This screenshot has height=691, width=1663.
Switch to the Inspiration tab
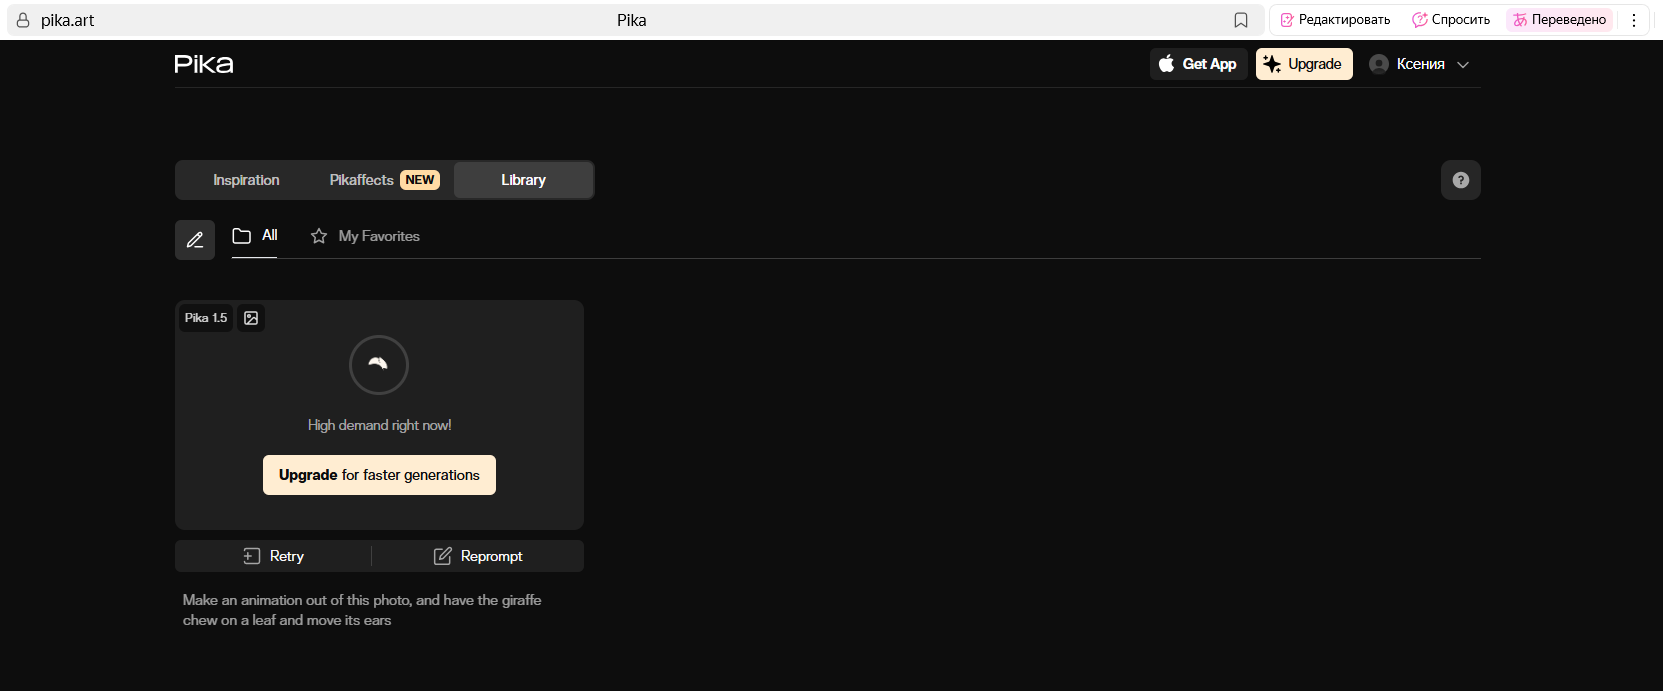click(x=246, y=180)
